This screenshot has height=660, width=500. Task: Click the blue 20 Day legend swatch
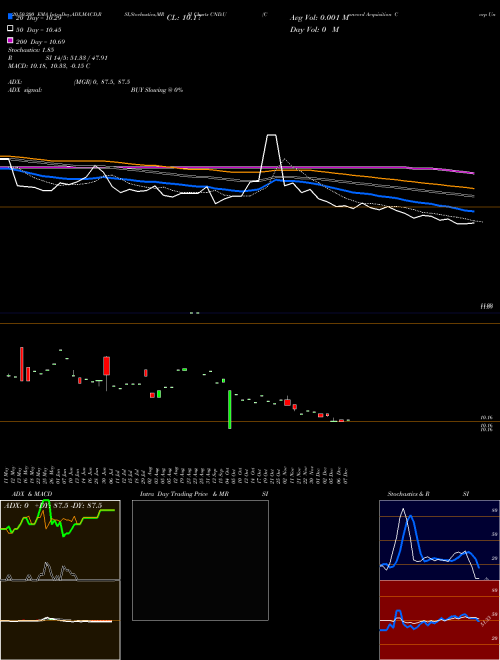(10, 16)
